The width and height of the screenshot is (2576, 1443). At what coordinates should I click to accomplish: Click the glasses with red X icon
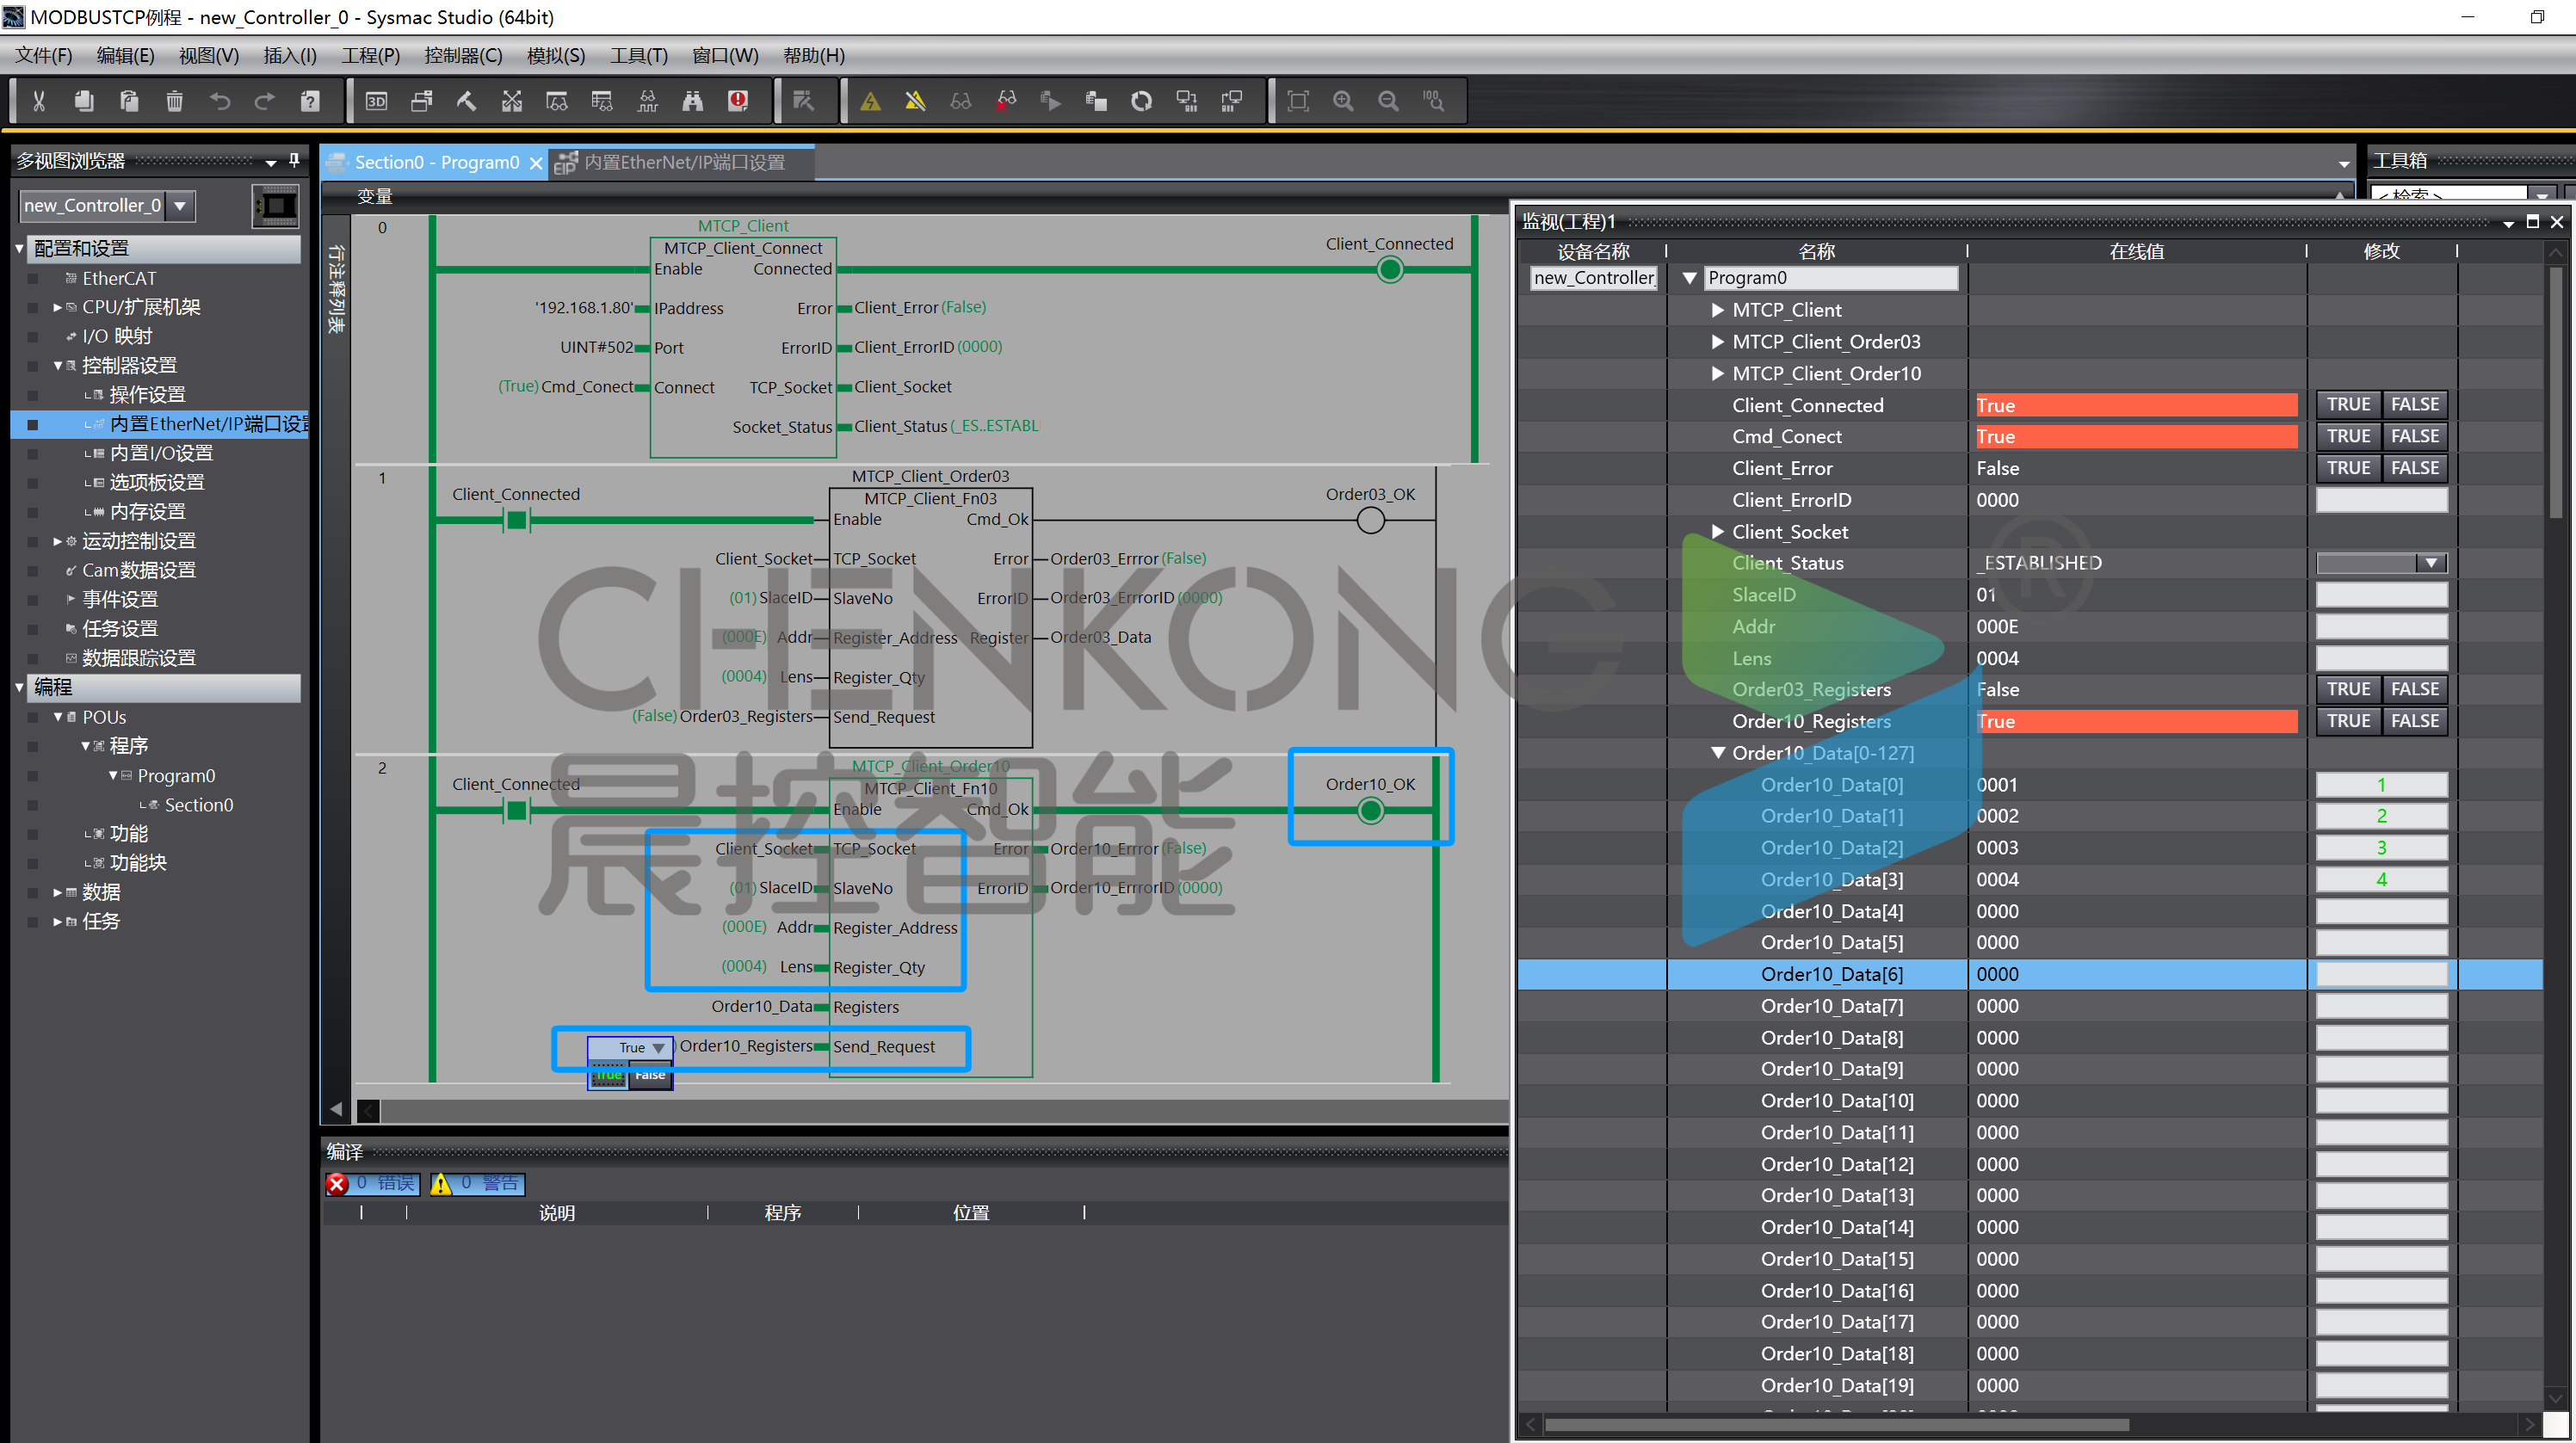coord(1006,101)
